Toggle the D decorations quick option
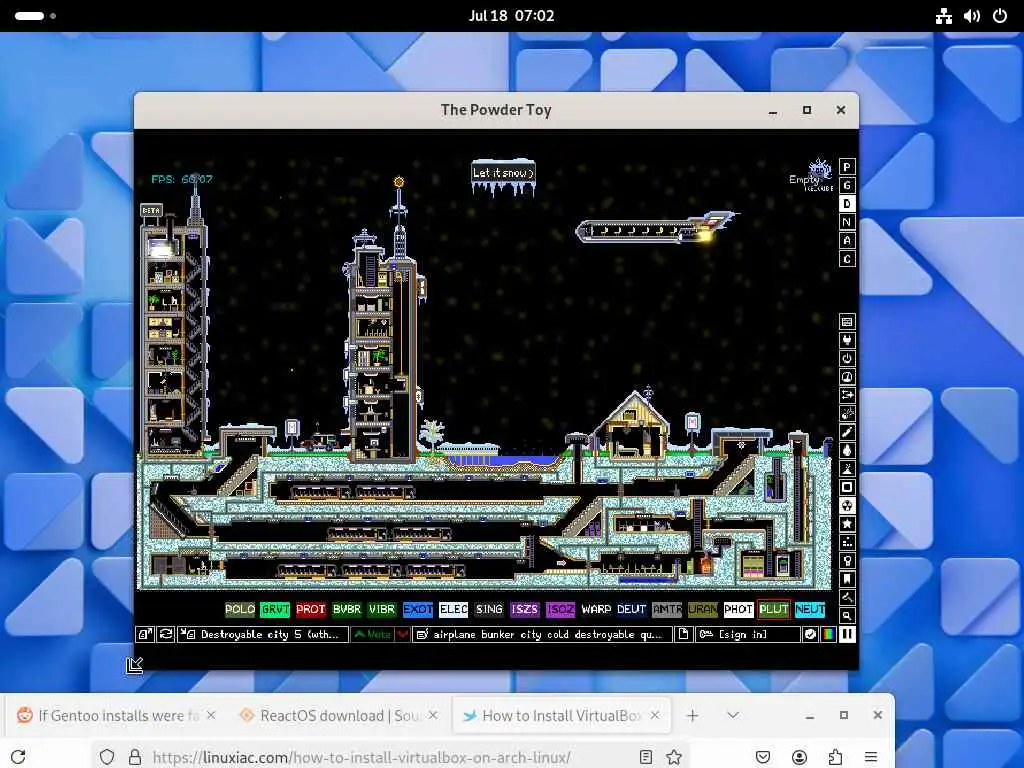This screenshot has width=1024, height=768. pos(847,204)
